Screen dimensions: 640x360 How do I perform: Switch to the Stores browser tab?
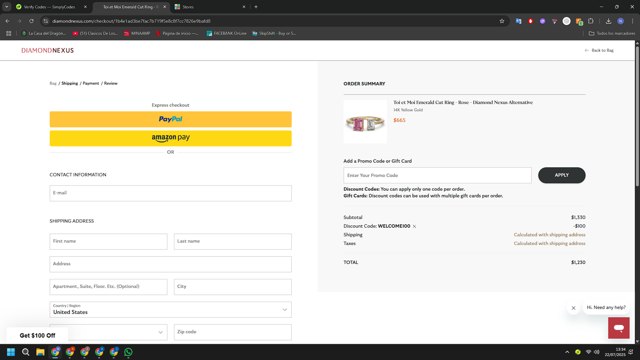[x=208, y=7]
